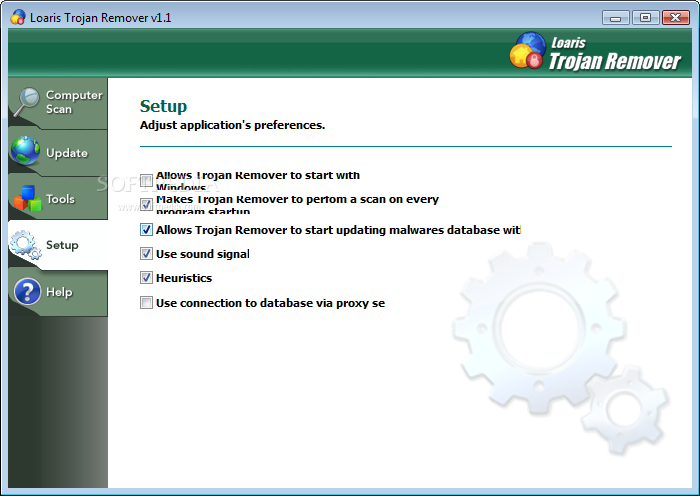Screen dimensions: 700x496
Task: Uncheck updating malwares database option
Action: point(146,229)
